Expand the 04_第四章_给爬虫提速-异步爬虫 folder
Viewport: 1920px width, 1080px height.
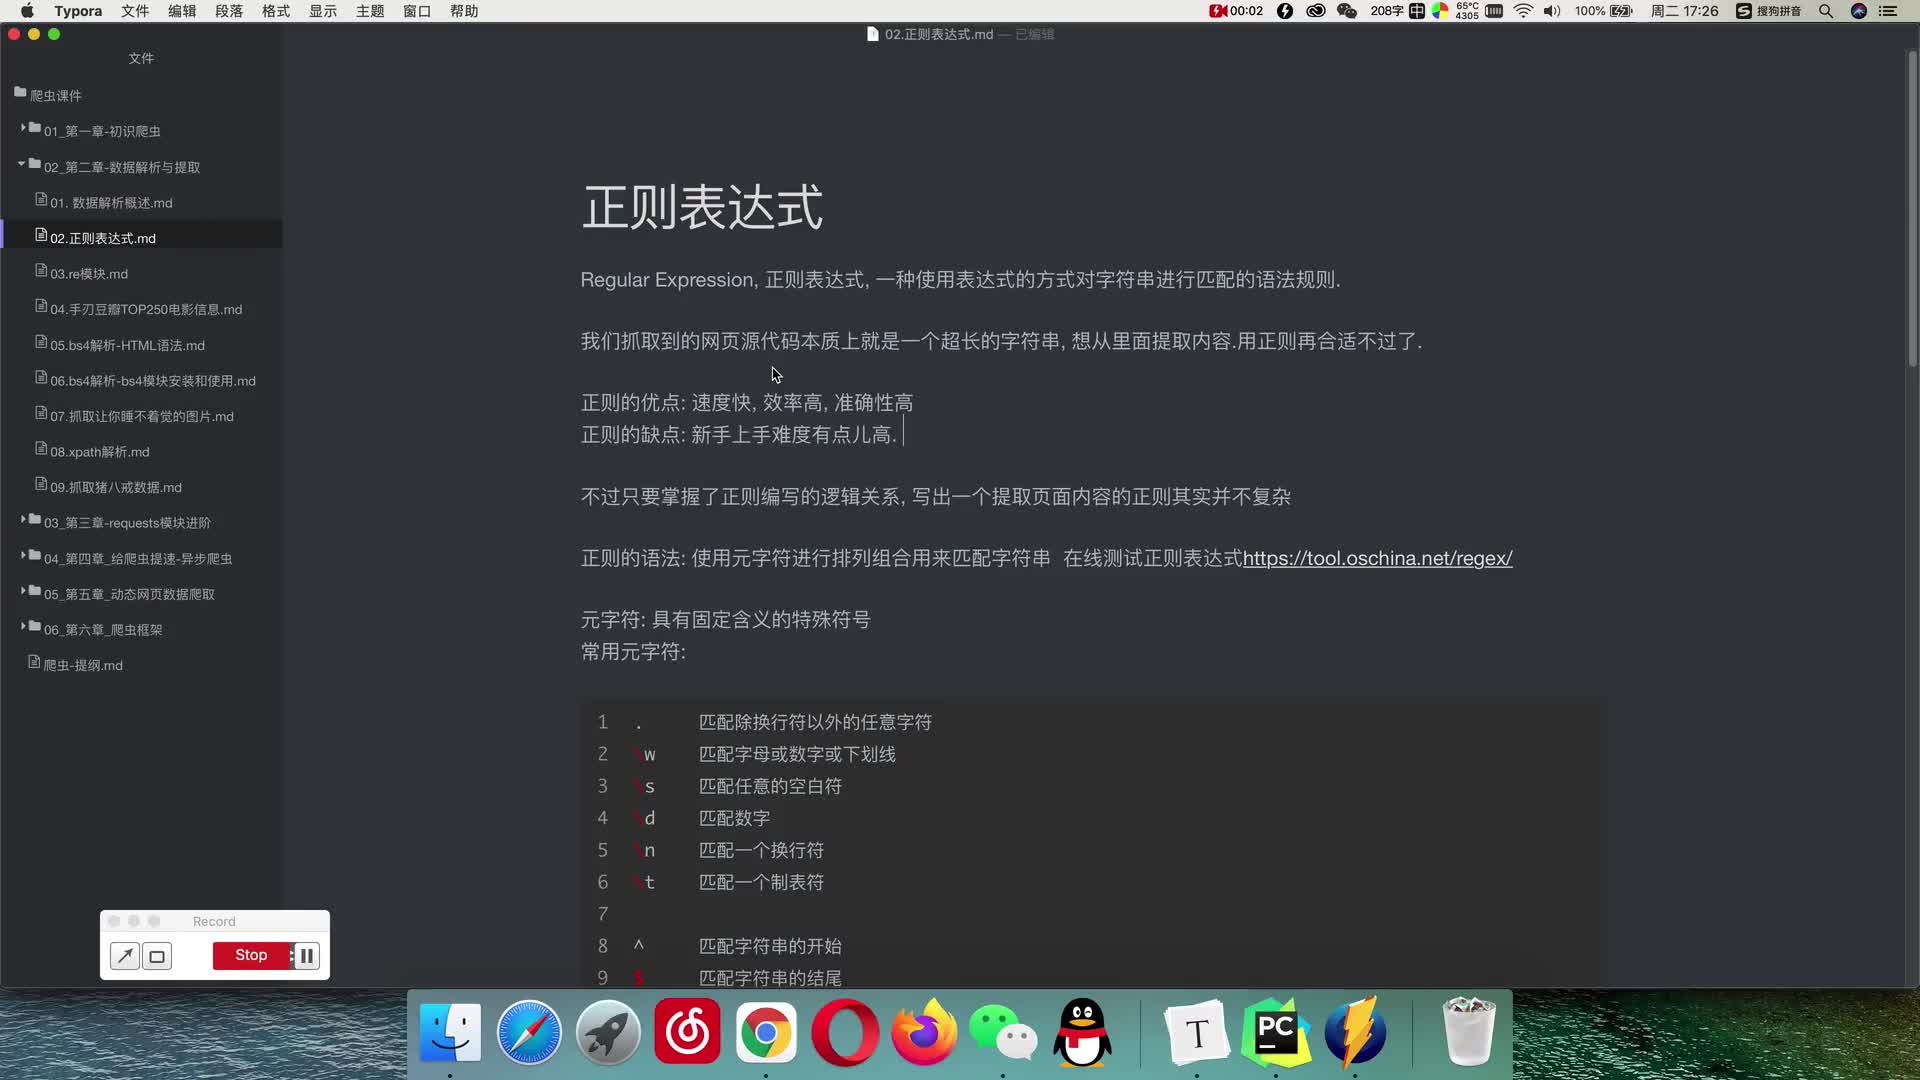pos(23,556)
